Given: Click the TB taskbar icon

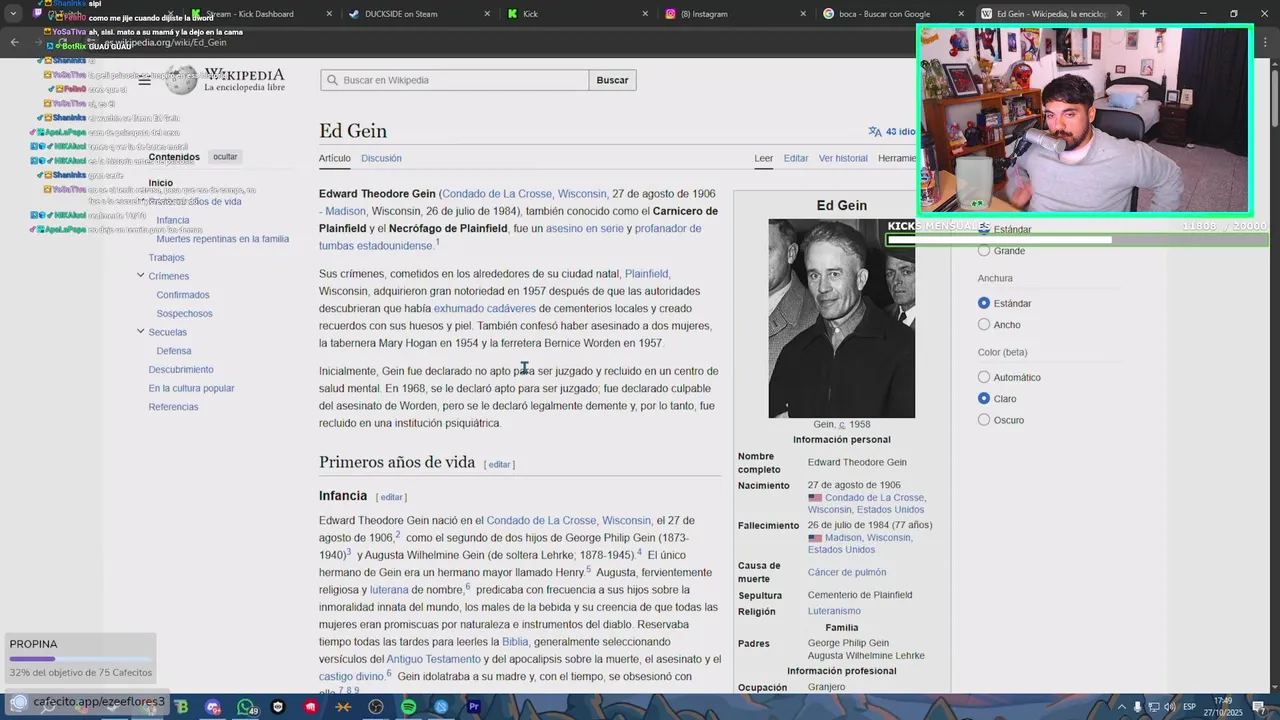Looking at the screenshot, I should (x=181, y=707).
